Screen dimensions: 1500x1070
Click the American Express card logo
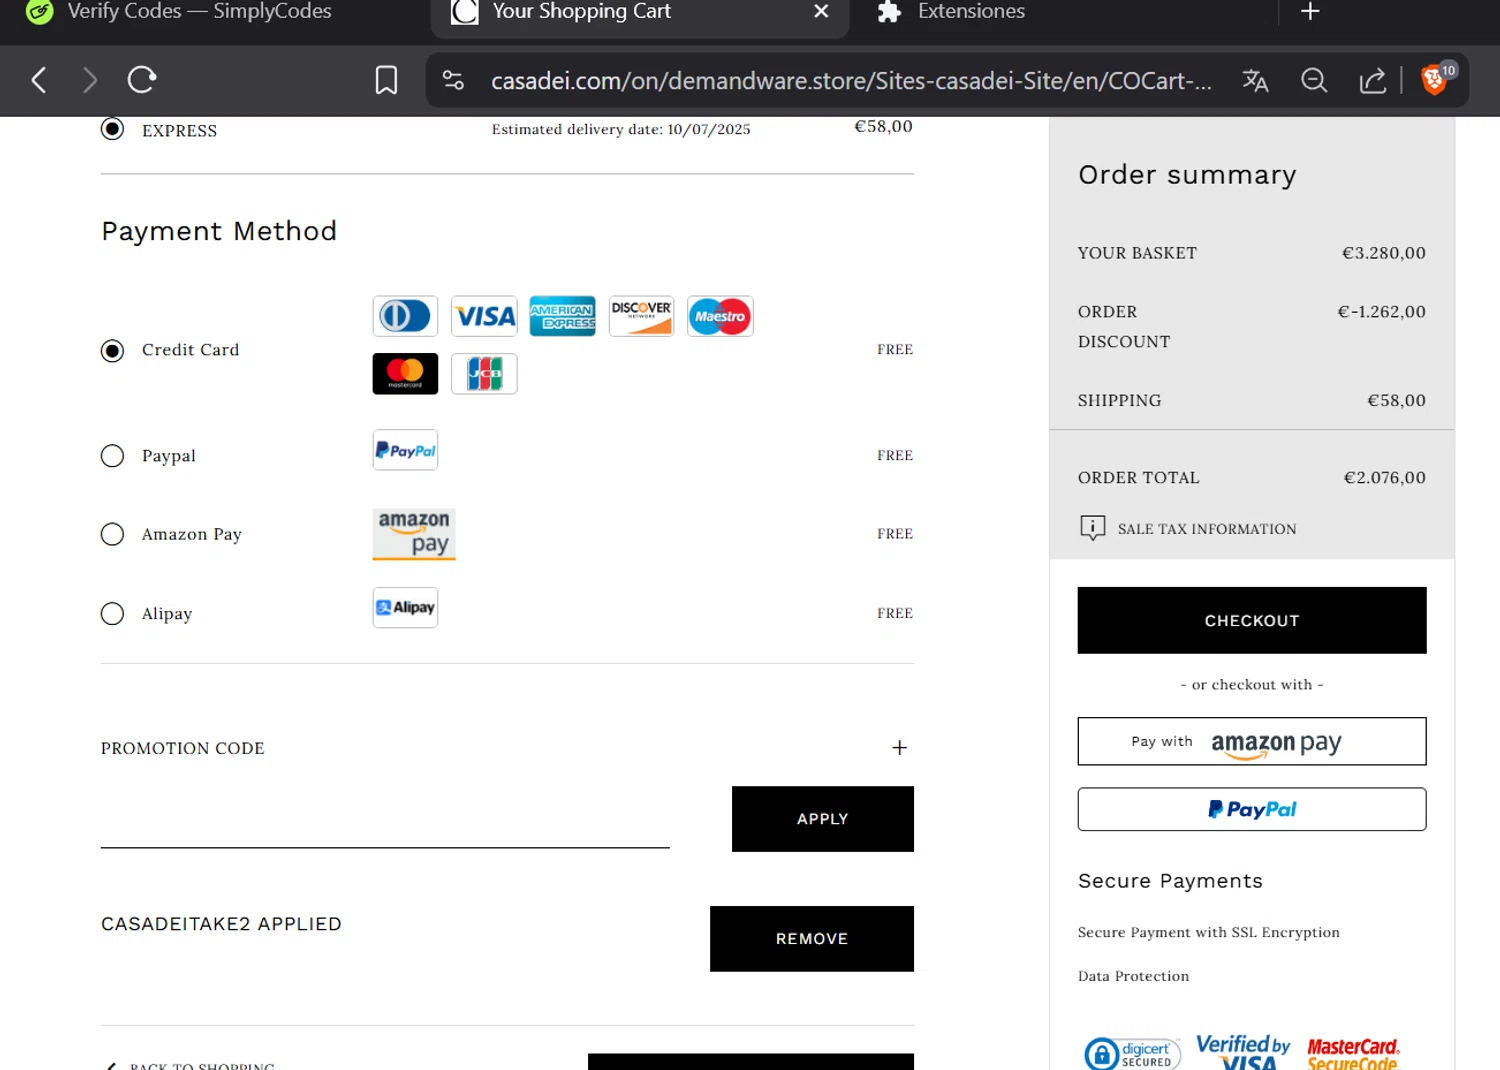[562, 316]
